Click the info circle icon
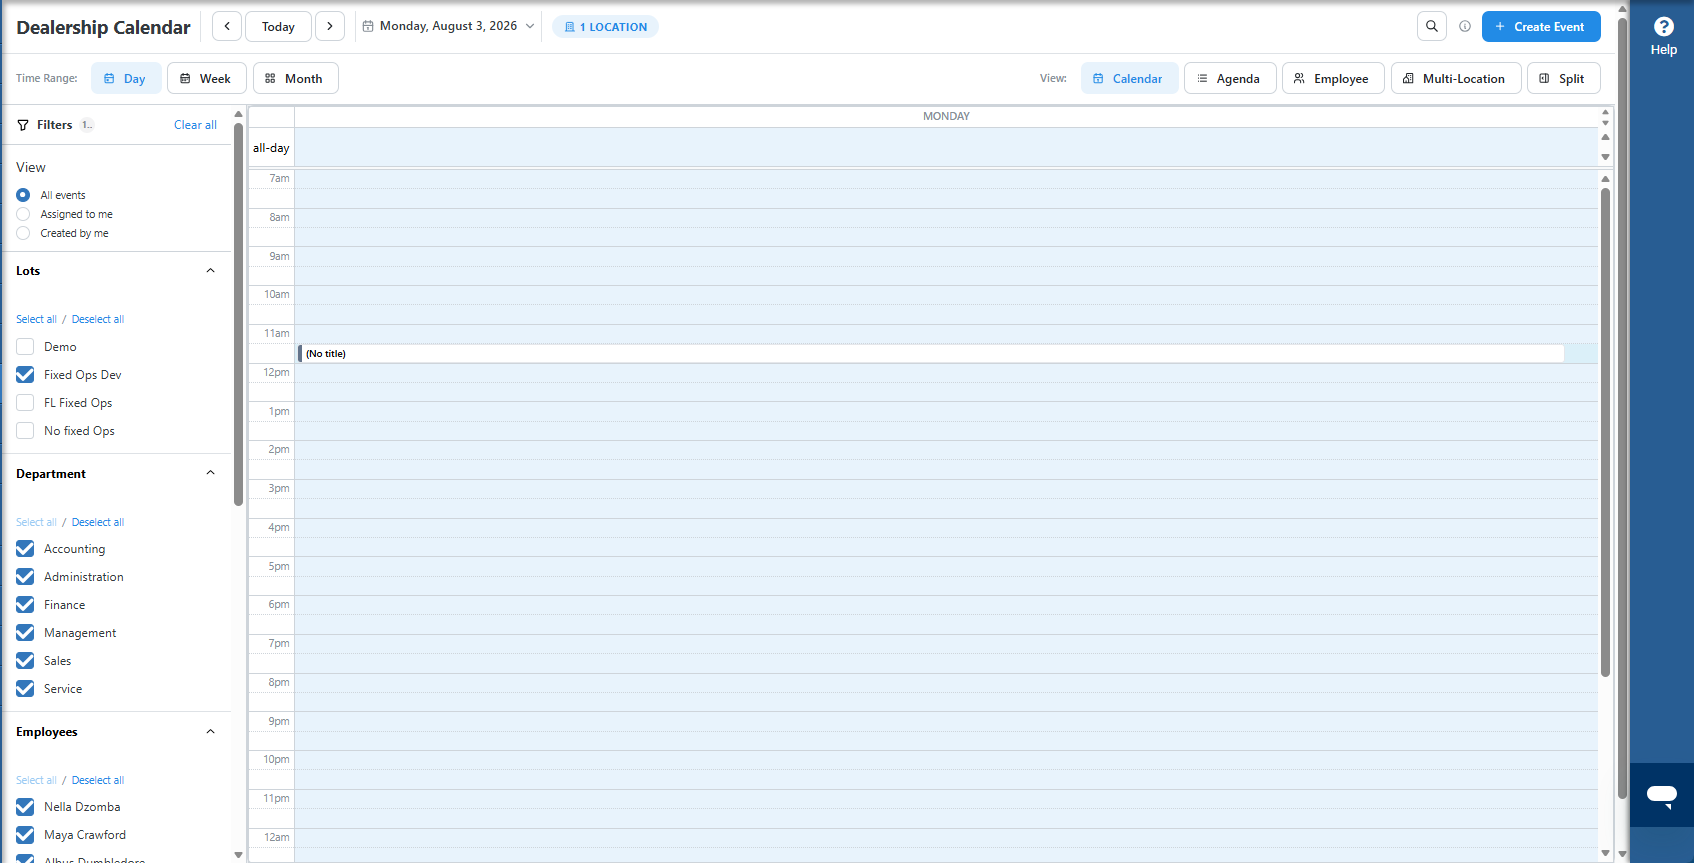 (1465, 27)
